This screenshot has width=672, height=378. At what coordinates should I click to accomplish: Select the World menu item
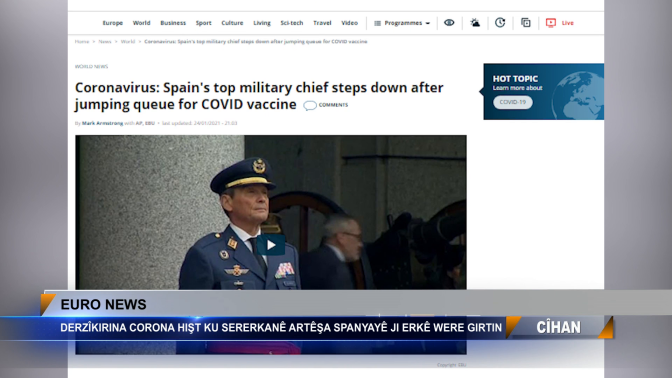click(x=141, y=23)
